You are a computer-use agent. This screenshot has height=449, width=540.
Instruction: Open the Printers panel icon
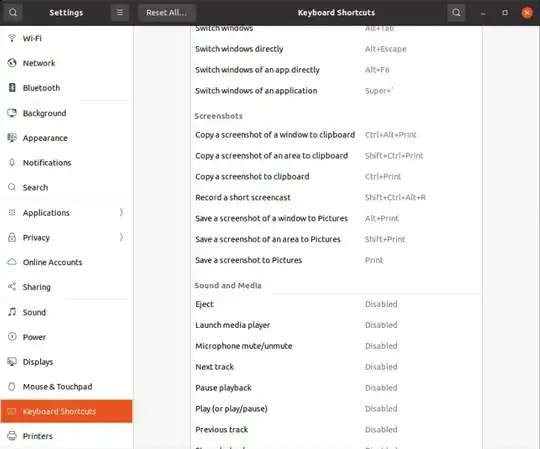tap(12, 436)
